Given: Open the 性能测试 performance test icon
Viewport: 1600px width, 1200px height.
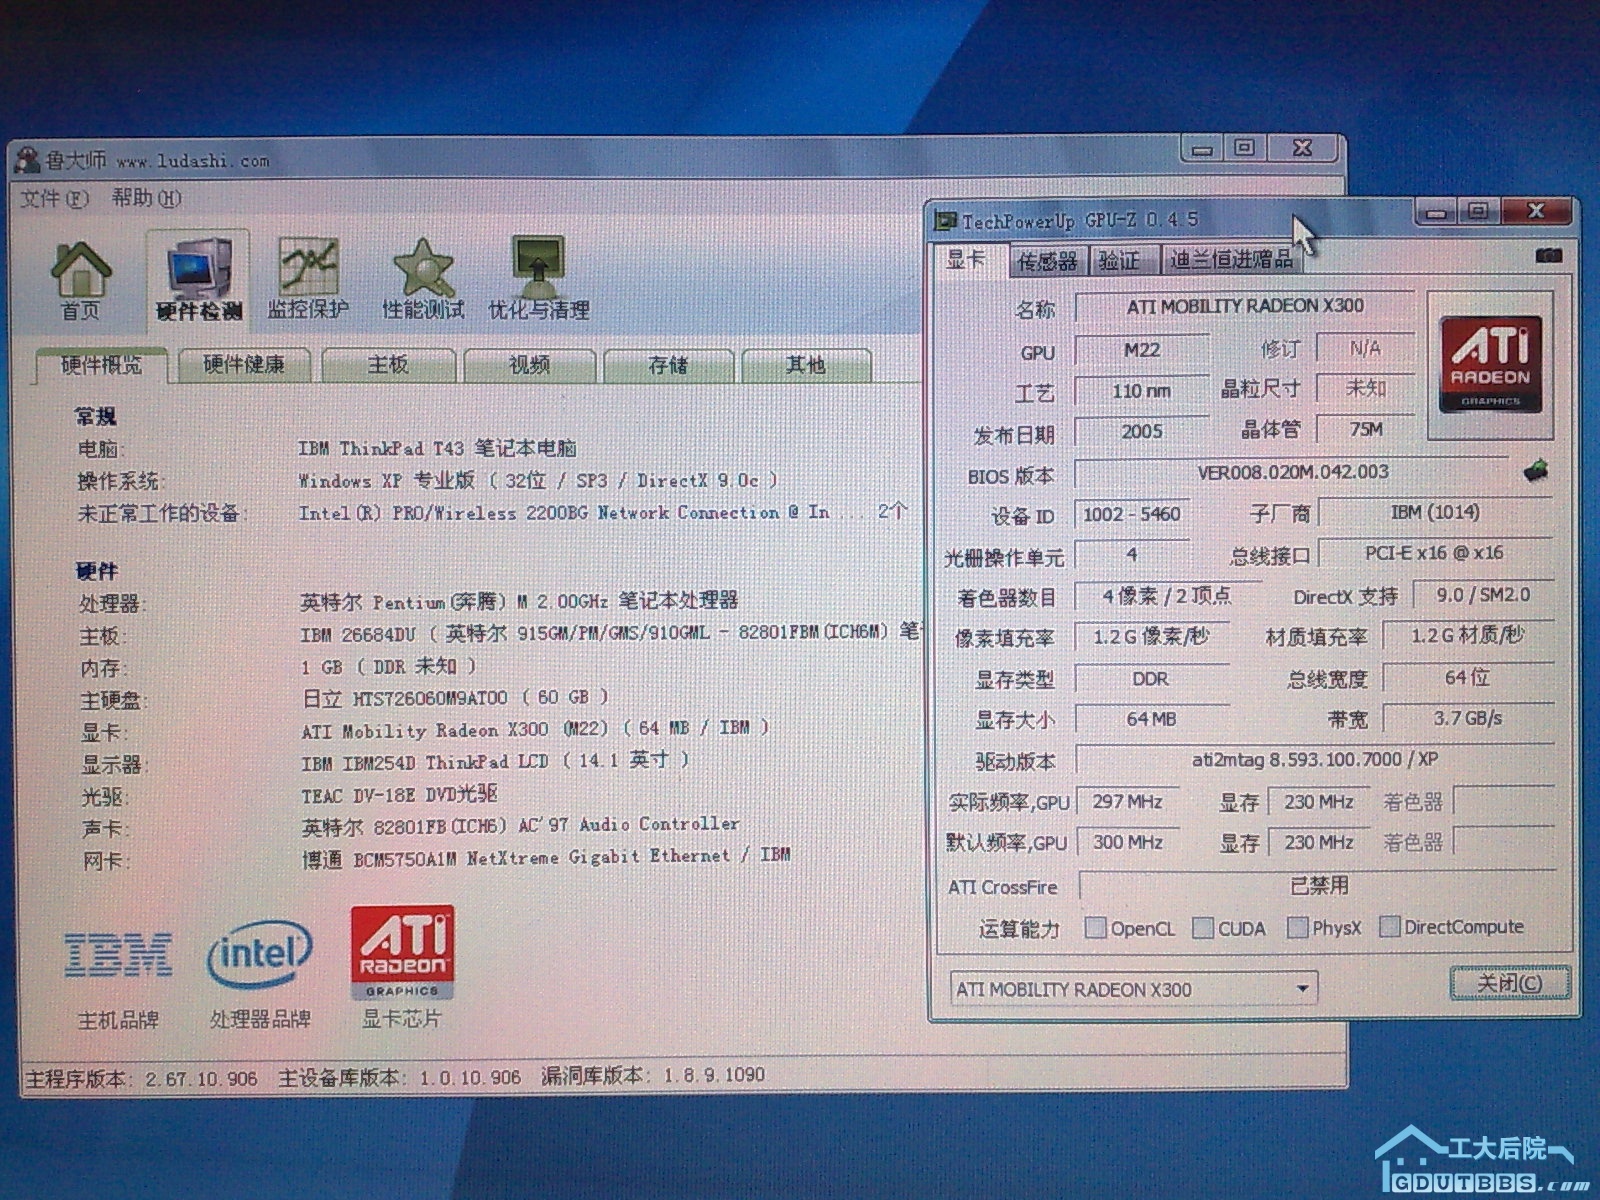Looking at the screenshot, I should click(x=423, y=278).
